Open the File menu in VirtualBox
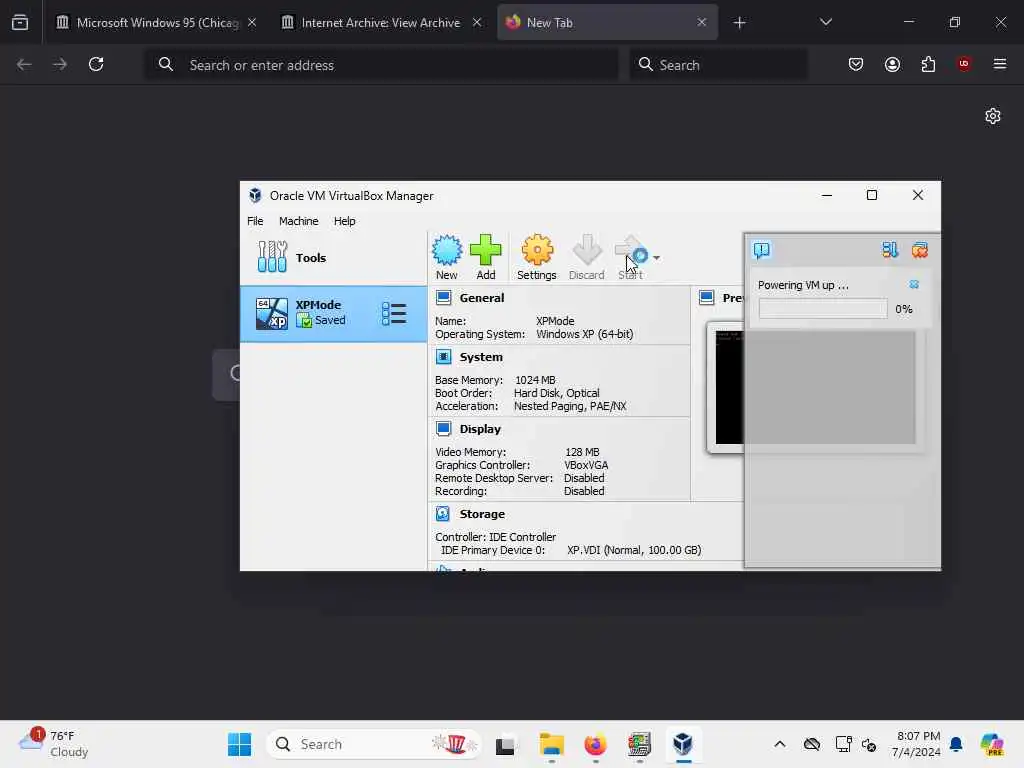 [x=255, y=221]
